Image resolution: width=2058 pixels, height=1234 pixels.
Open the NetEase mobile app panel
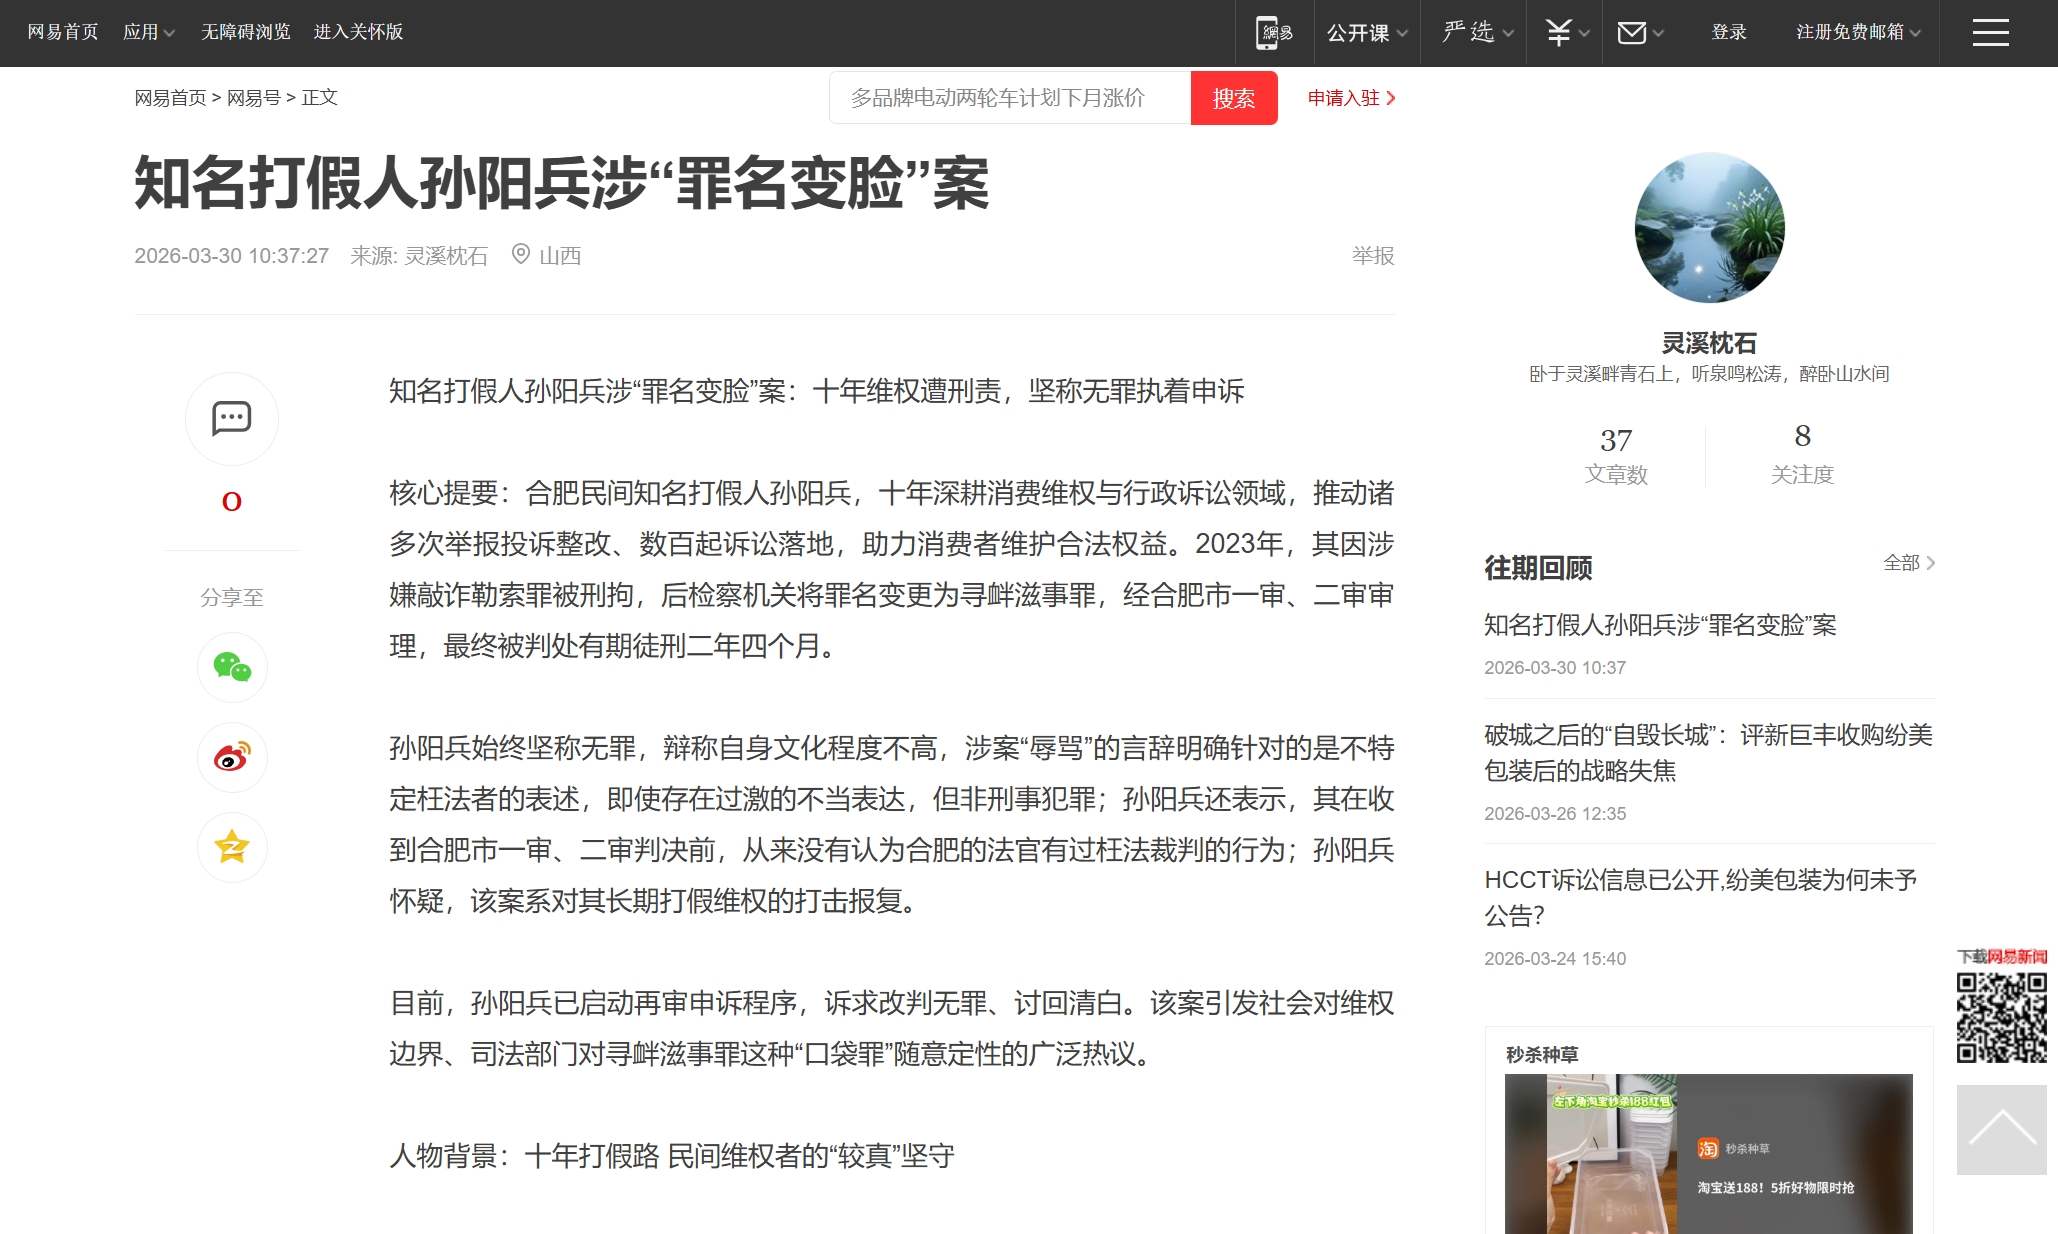1273,32
